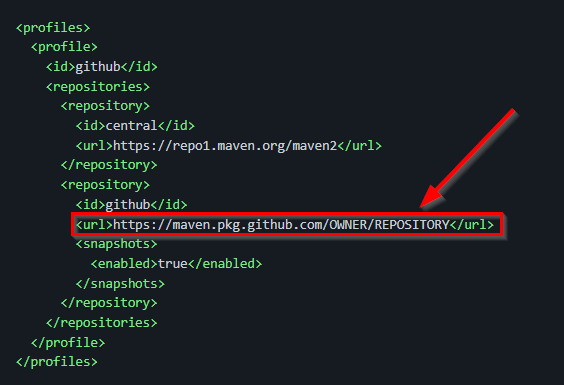Click the closing </snapshots> tag line
564x385 pixels.
click(x=120, y=284)
